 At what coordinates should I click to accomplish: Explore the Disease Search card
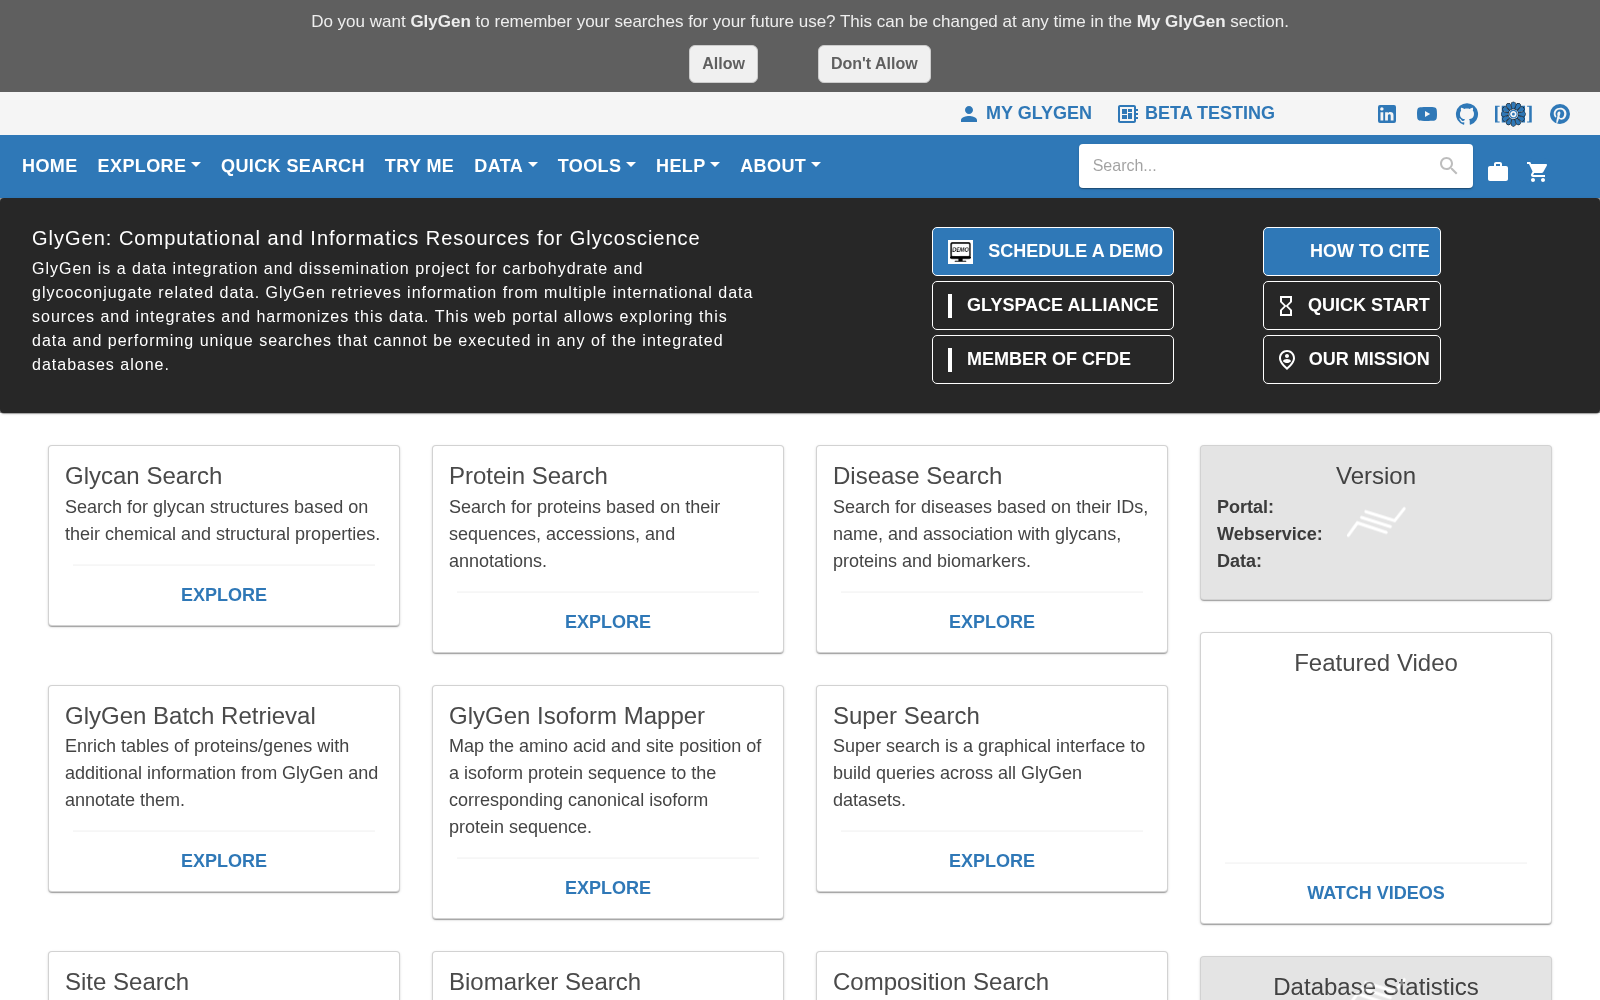[x=992, y=622]
